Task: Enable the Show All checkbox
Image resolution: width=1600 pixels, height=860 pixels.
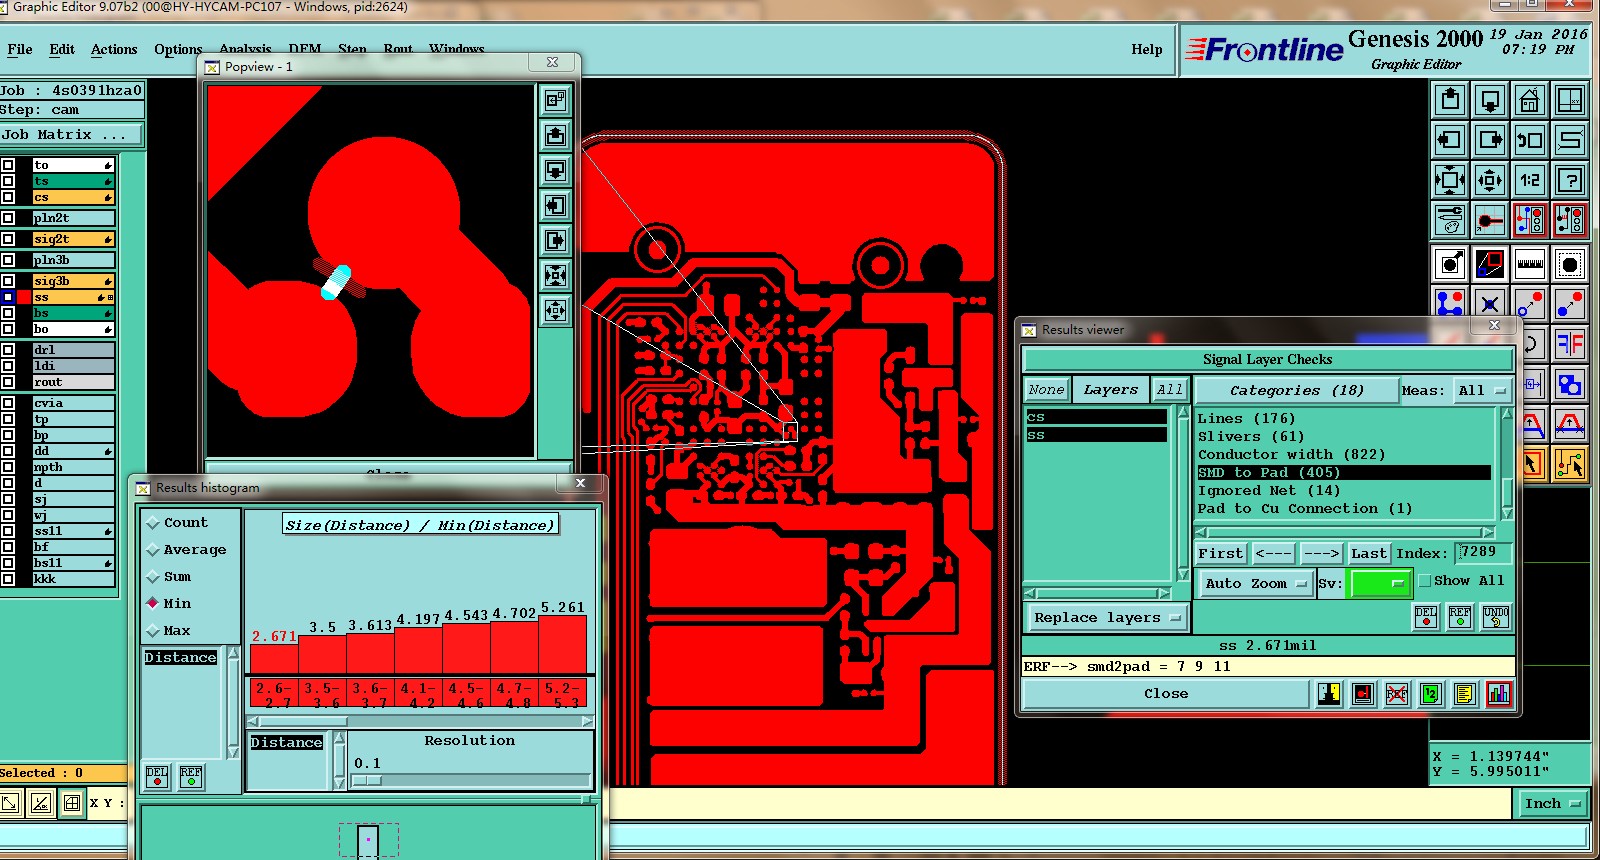Action: pos(1425,581)
